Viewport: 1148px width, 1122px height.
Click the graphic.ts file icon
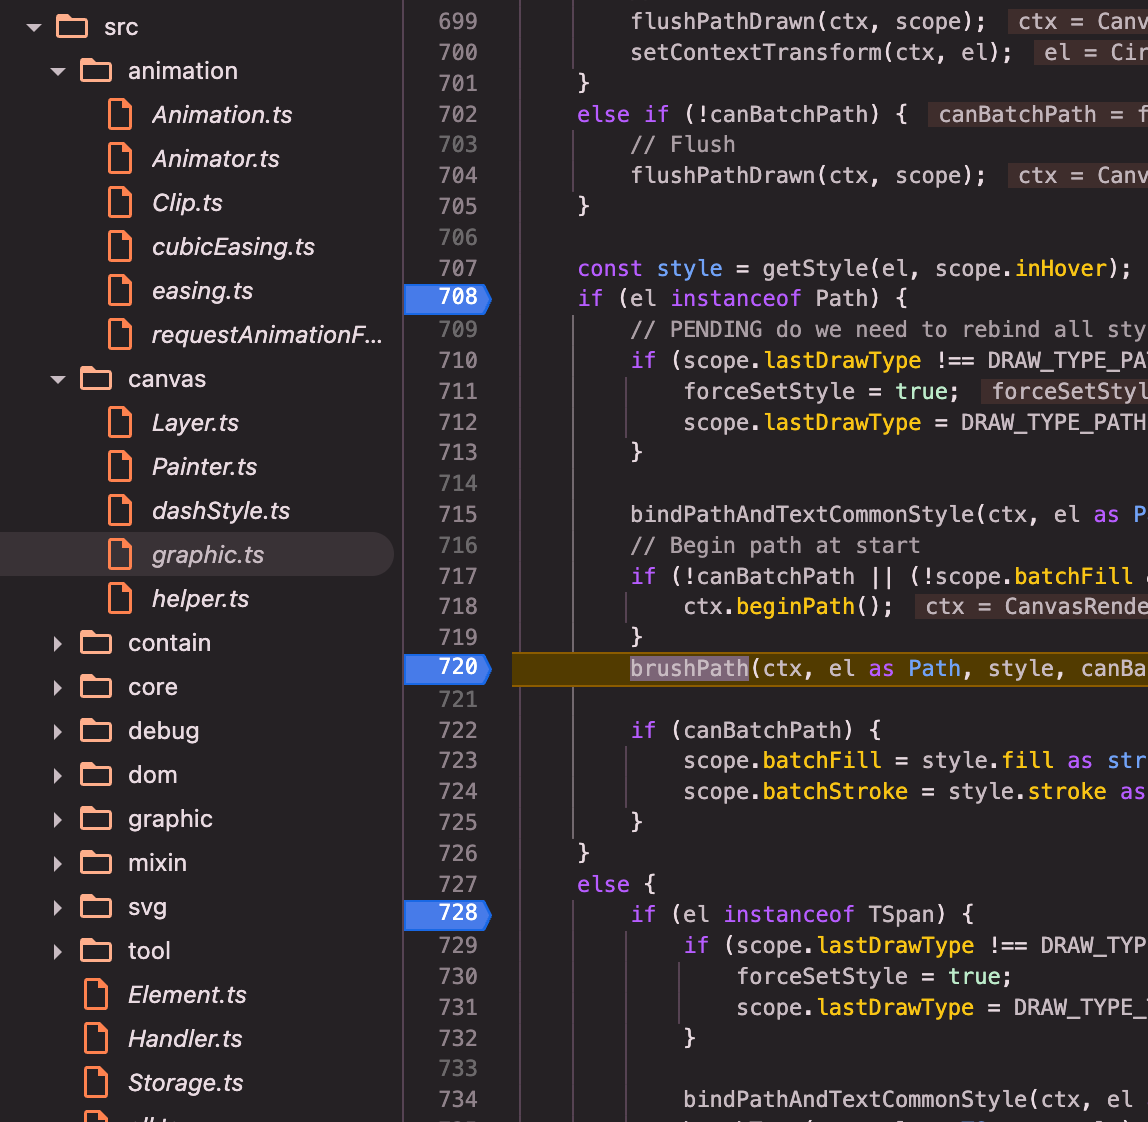click(x=120, y=555)
